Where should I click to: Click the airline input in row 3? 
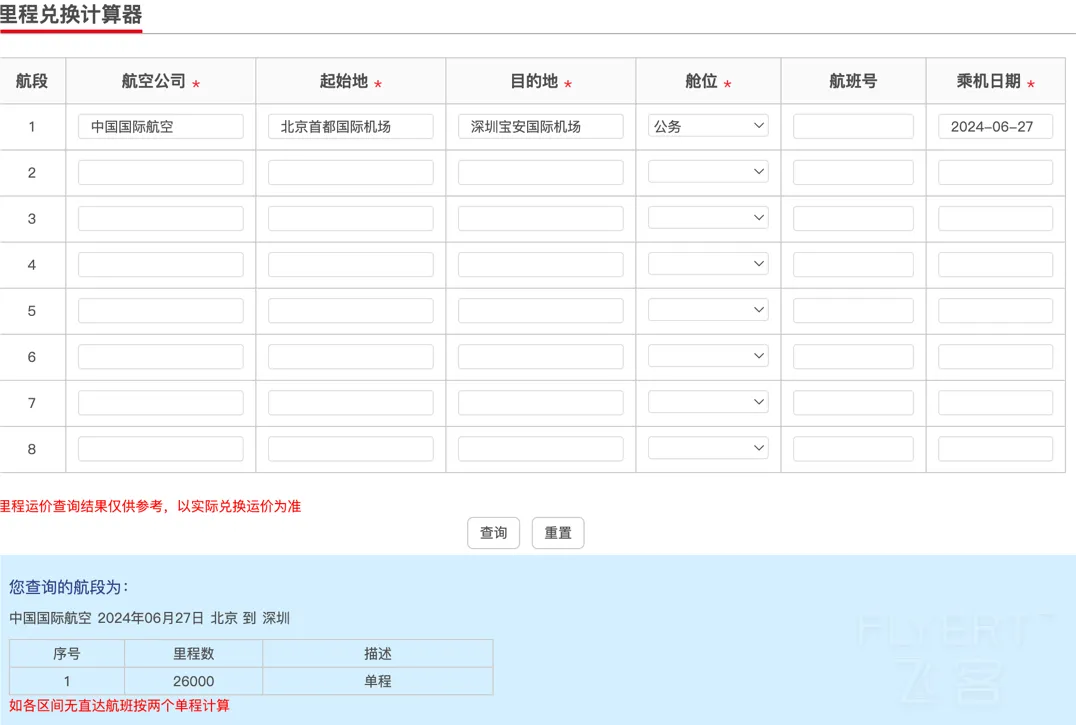tap(161, 218)
